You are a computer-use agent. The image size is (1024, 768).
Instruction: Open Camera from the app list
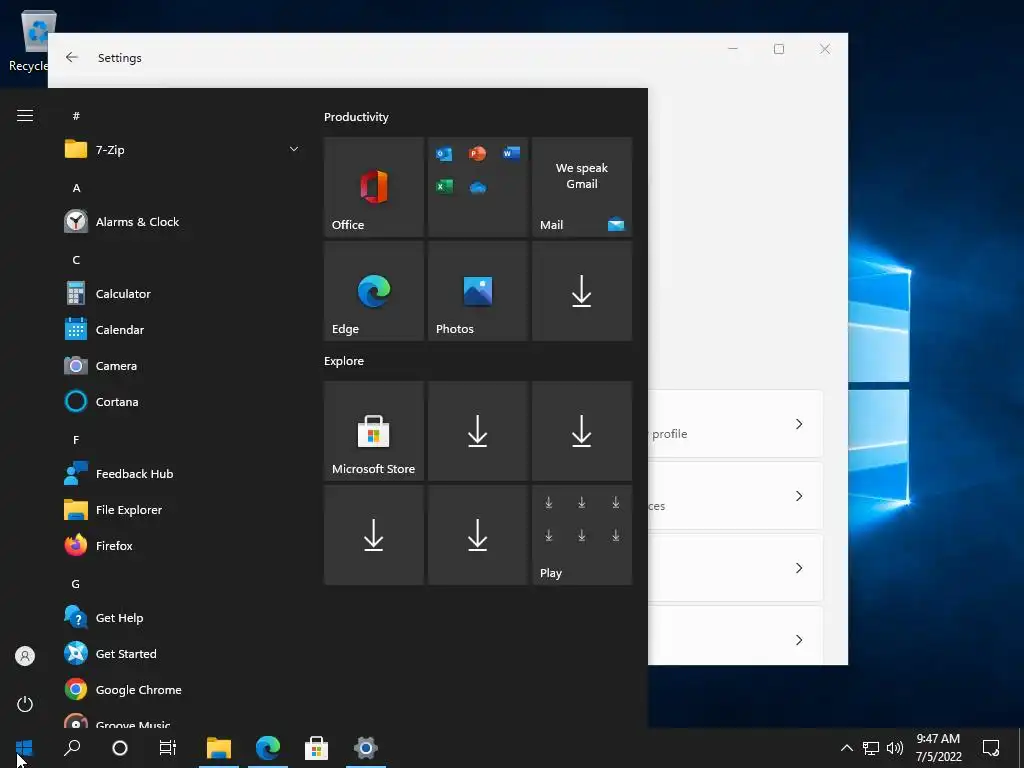[183, 366]
